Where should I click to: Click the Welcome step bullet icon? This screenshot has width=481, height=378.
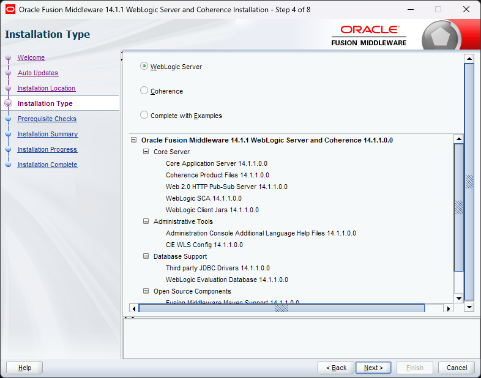pyautogui.click(x=8, y=58)
